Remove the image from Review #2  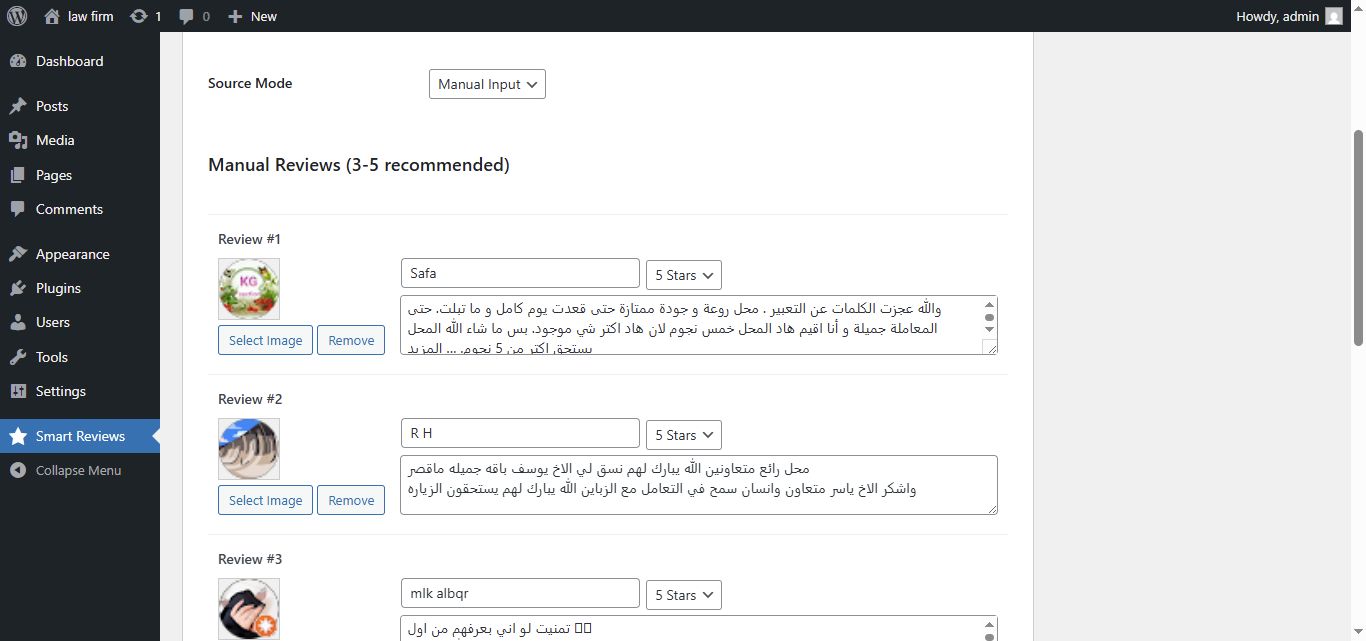pyautogui.click(x=351, y=500)
